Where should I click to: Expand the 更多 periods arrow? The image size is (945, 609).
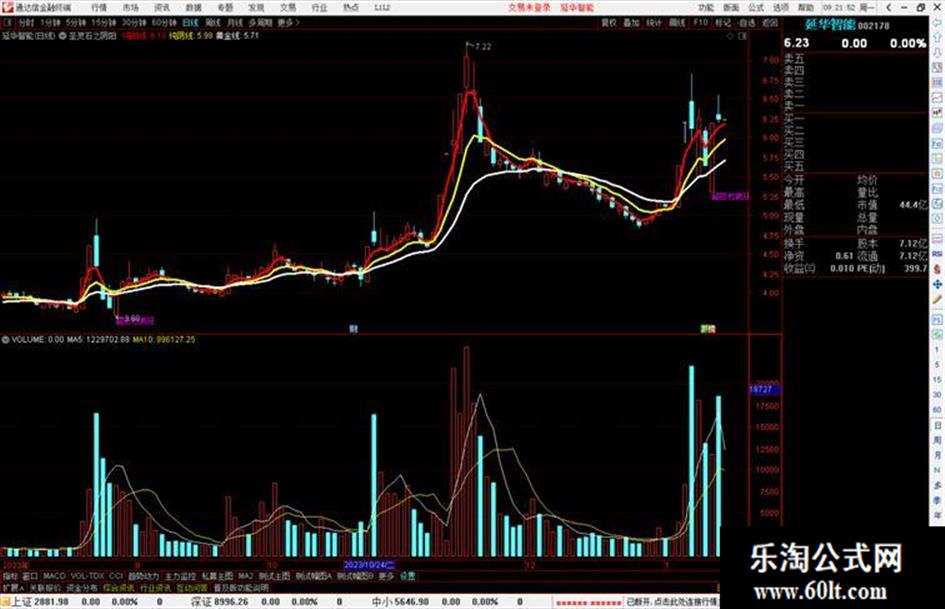pyautogui.click(x=289, y=22)
